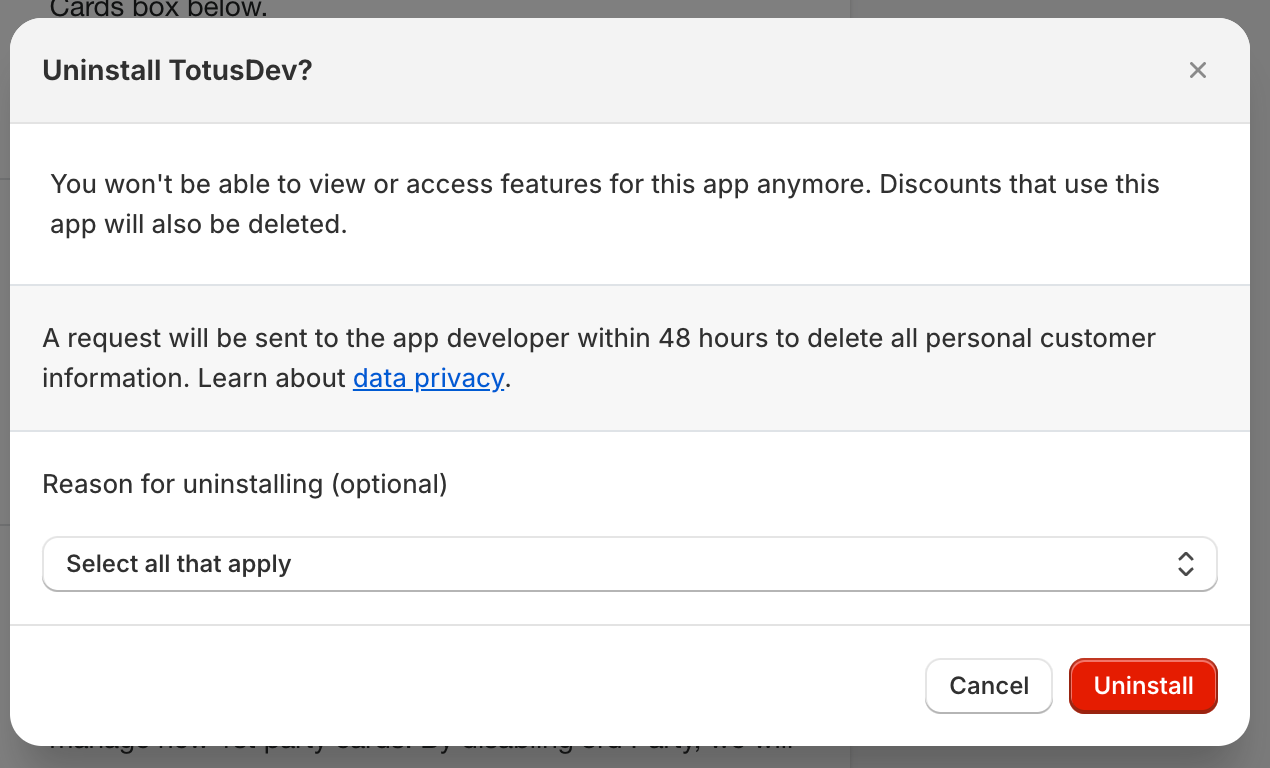Click the up-down arrows on reason selector
The height and width of the screenshot is (768, 1270).
pyautogui.click(x=1186, y=564)
